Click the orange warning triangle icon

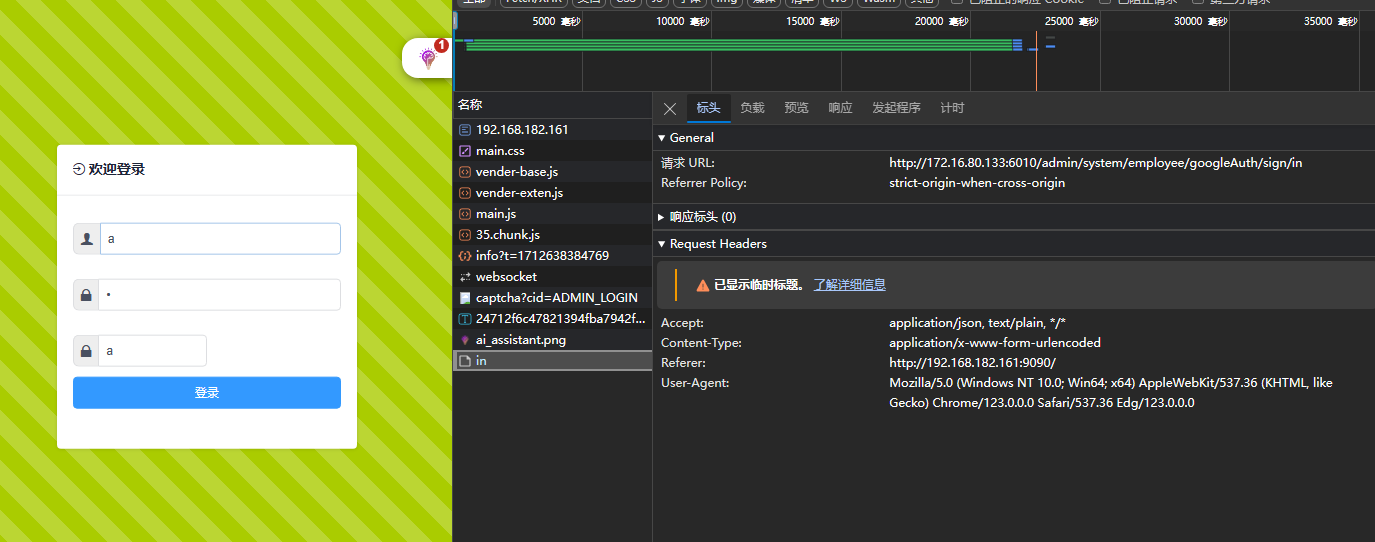click(702, 285)
